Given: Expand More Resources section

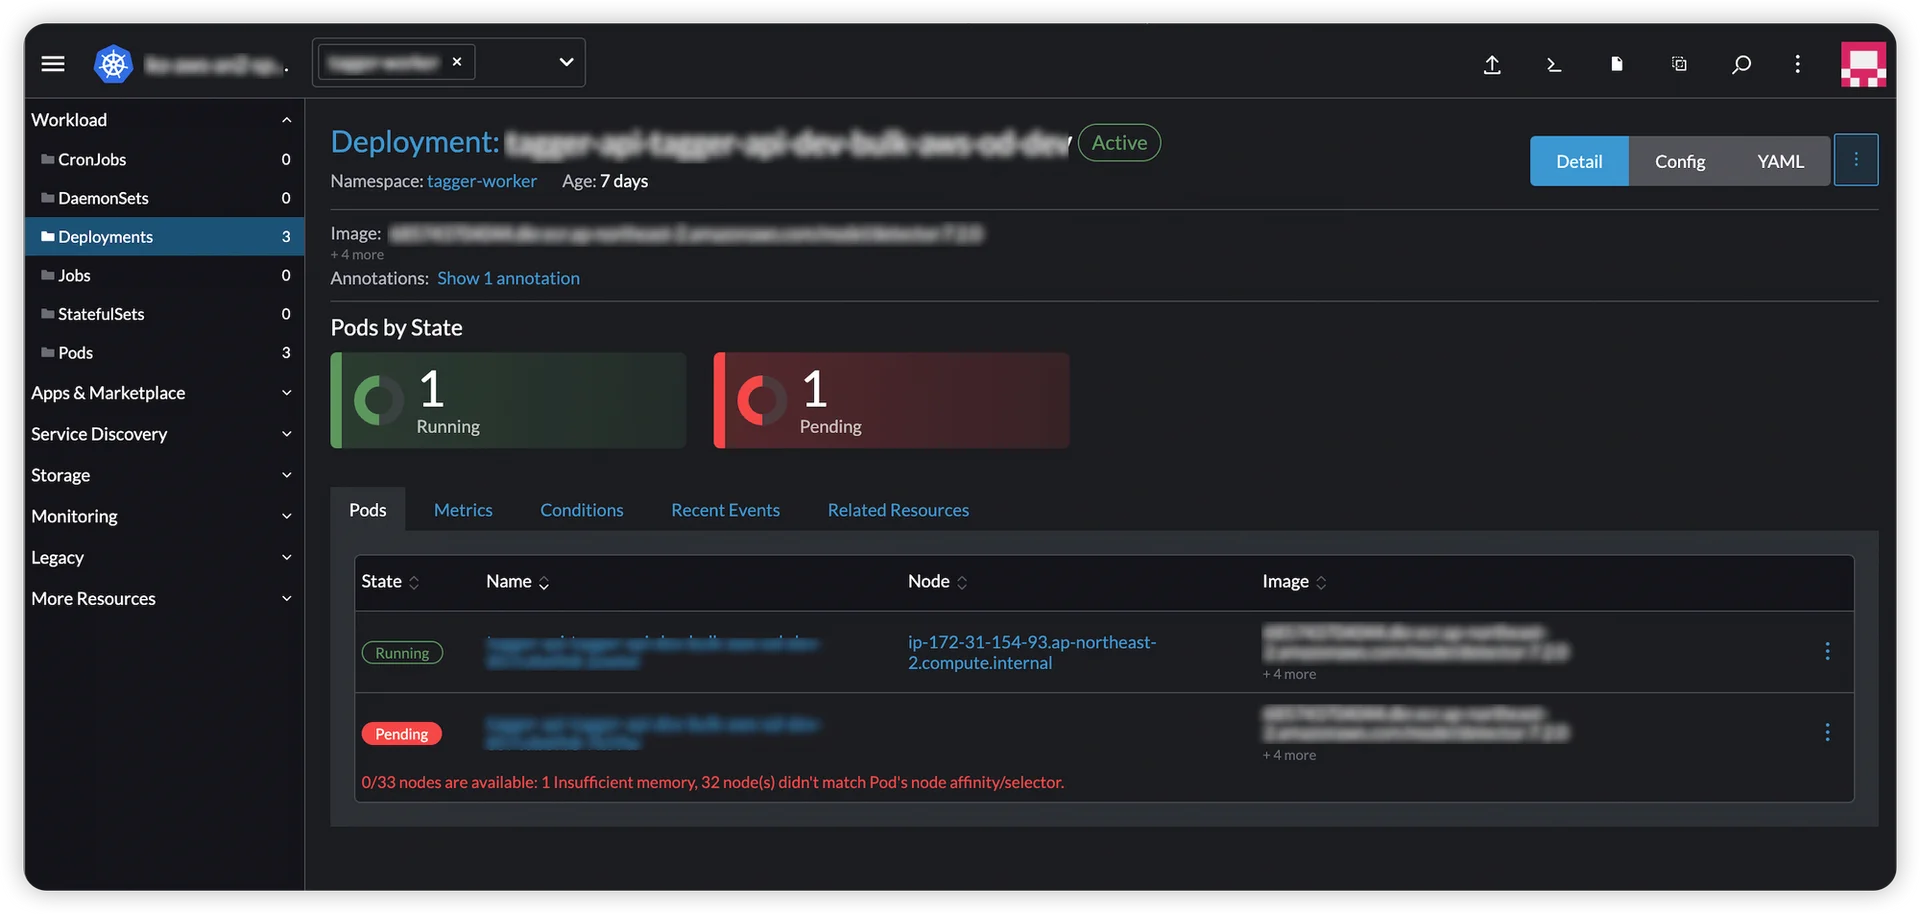Looking at the screenshot, I should 164,598.
